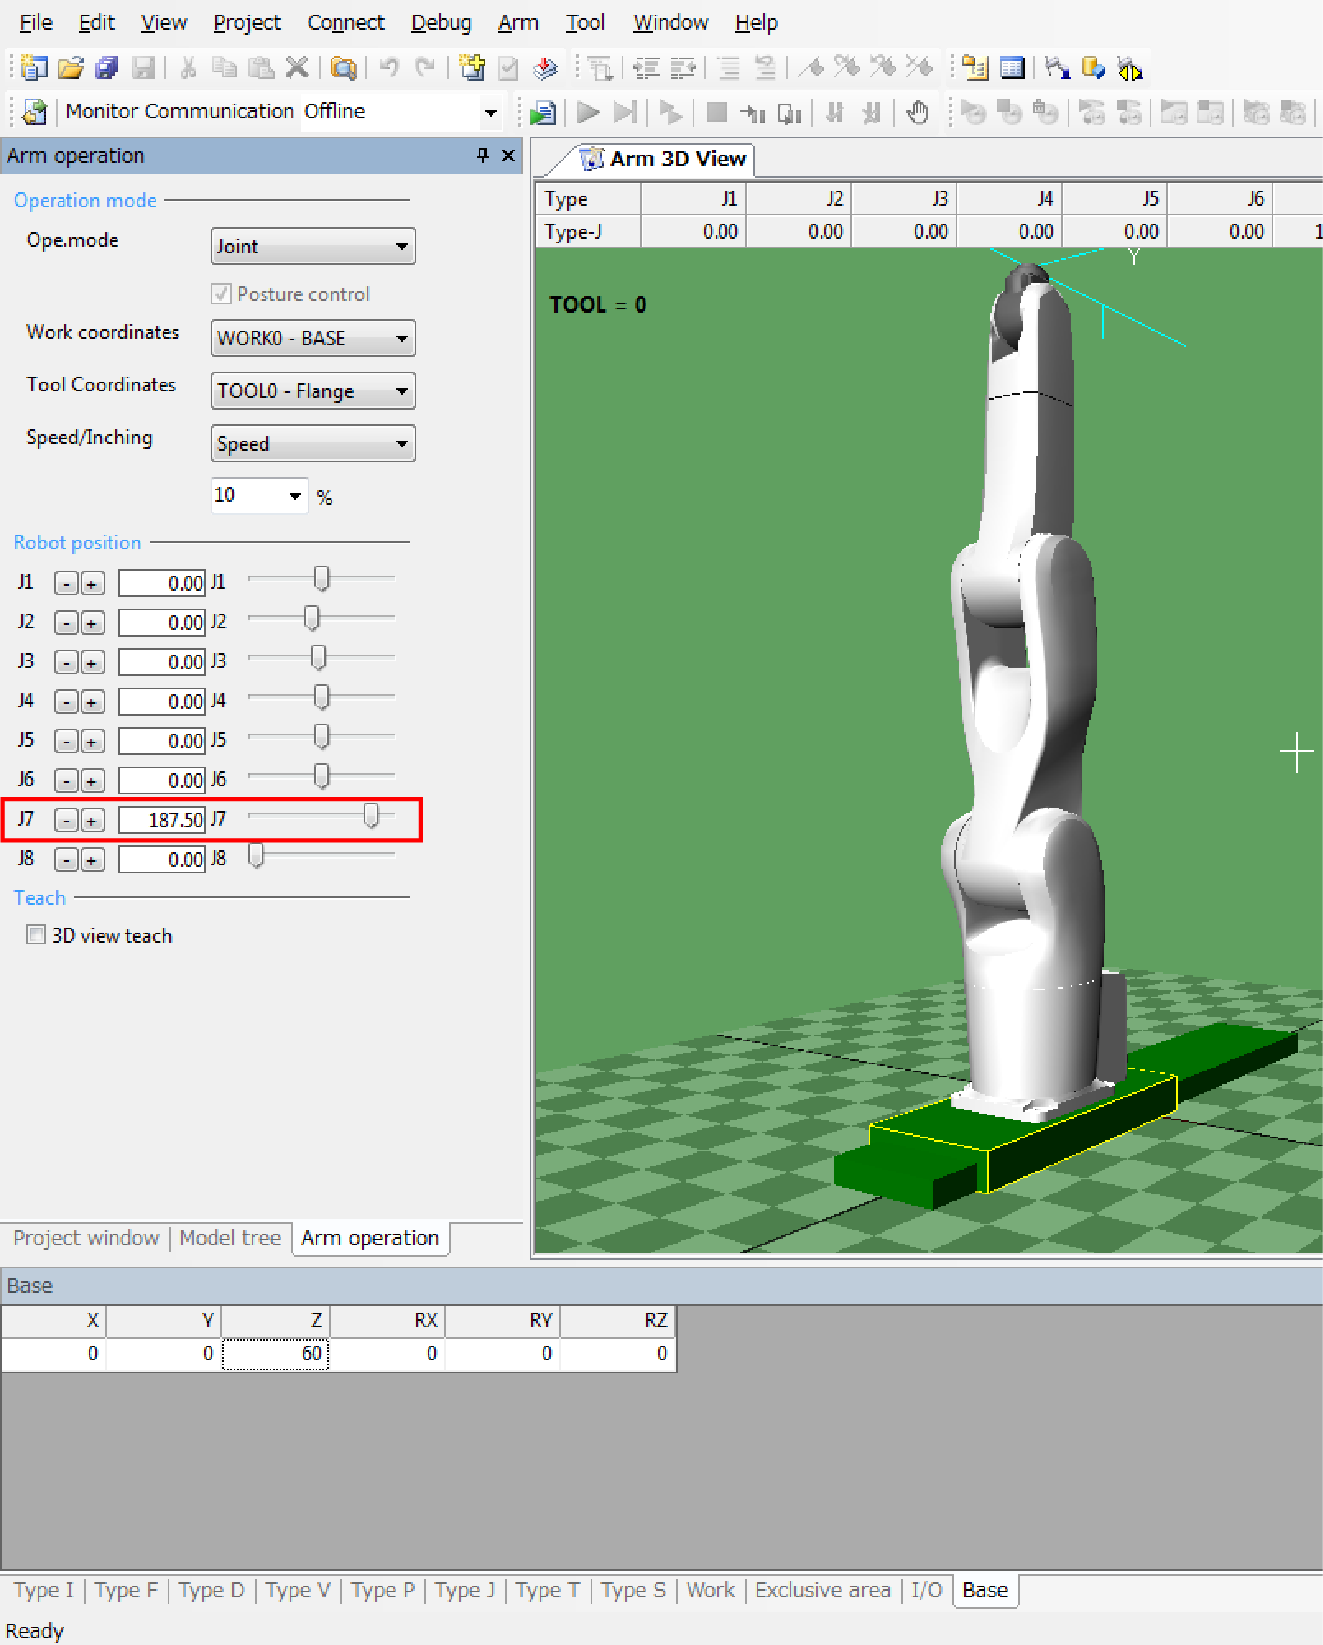
Task: Click the Open project folder icon
Action: point(70,68)
